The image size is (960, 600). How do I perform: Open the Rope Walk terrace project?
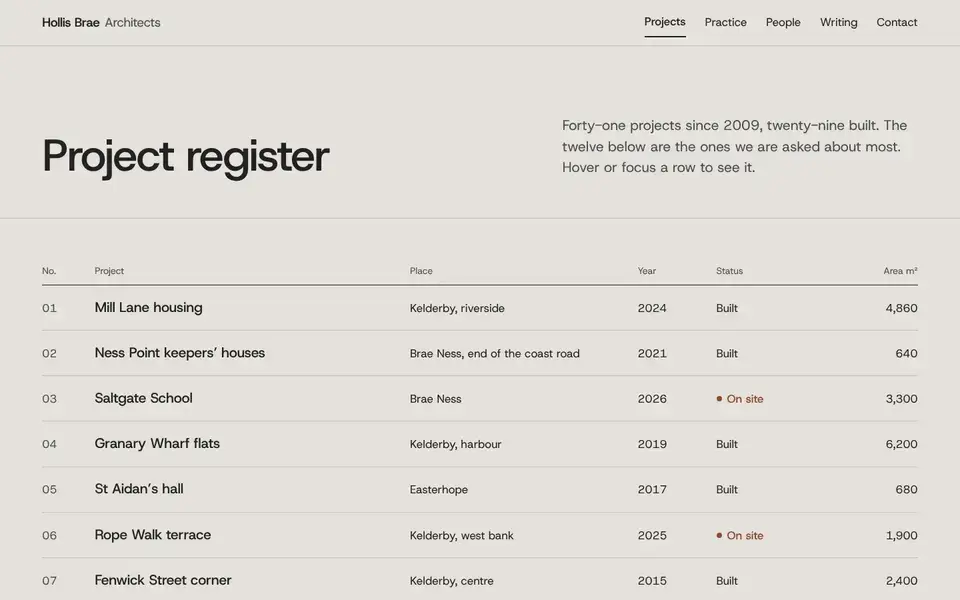[479, 535]
